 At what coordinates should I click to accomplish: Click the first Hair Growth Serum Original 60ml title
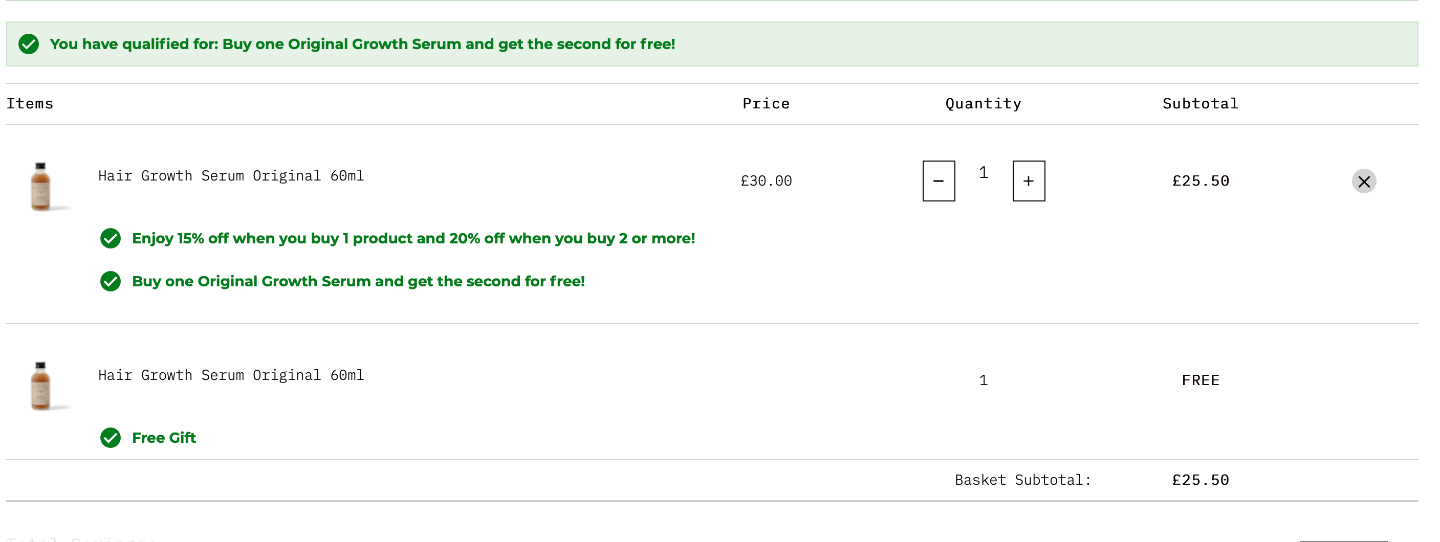coord(231,176)
